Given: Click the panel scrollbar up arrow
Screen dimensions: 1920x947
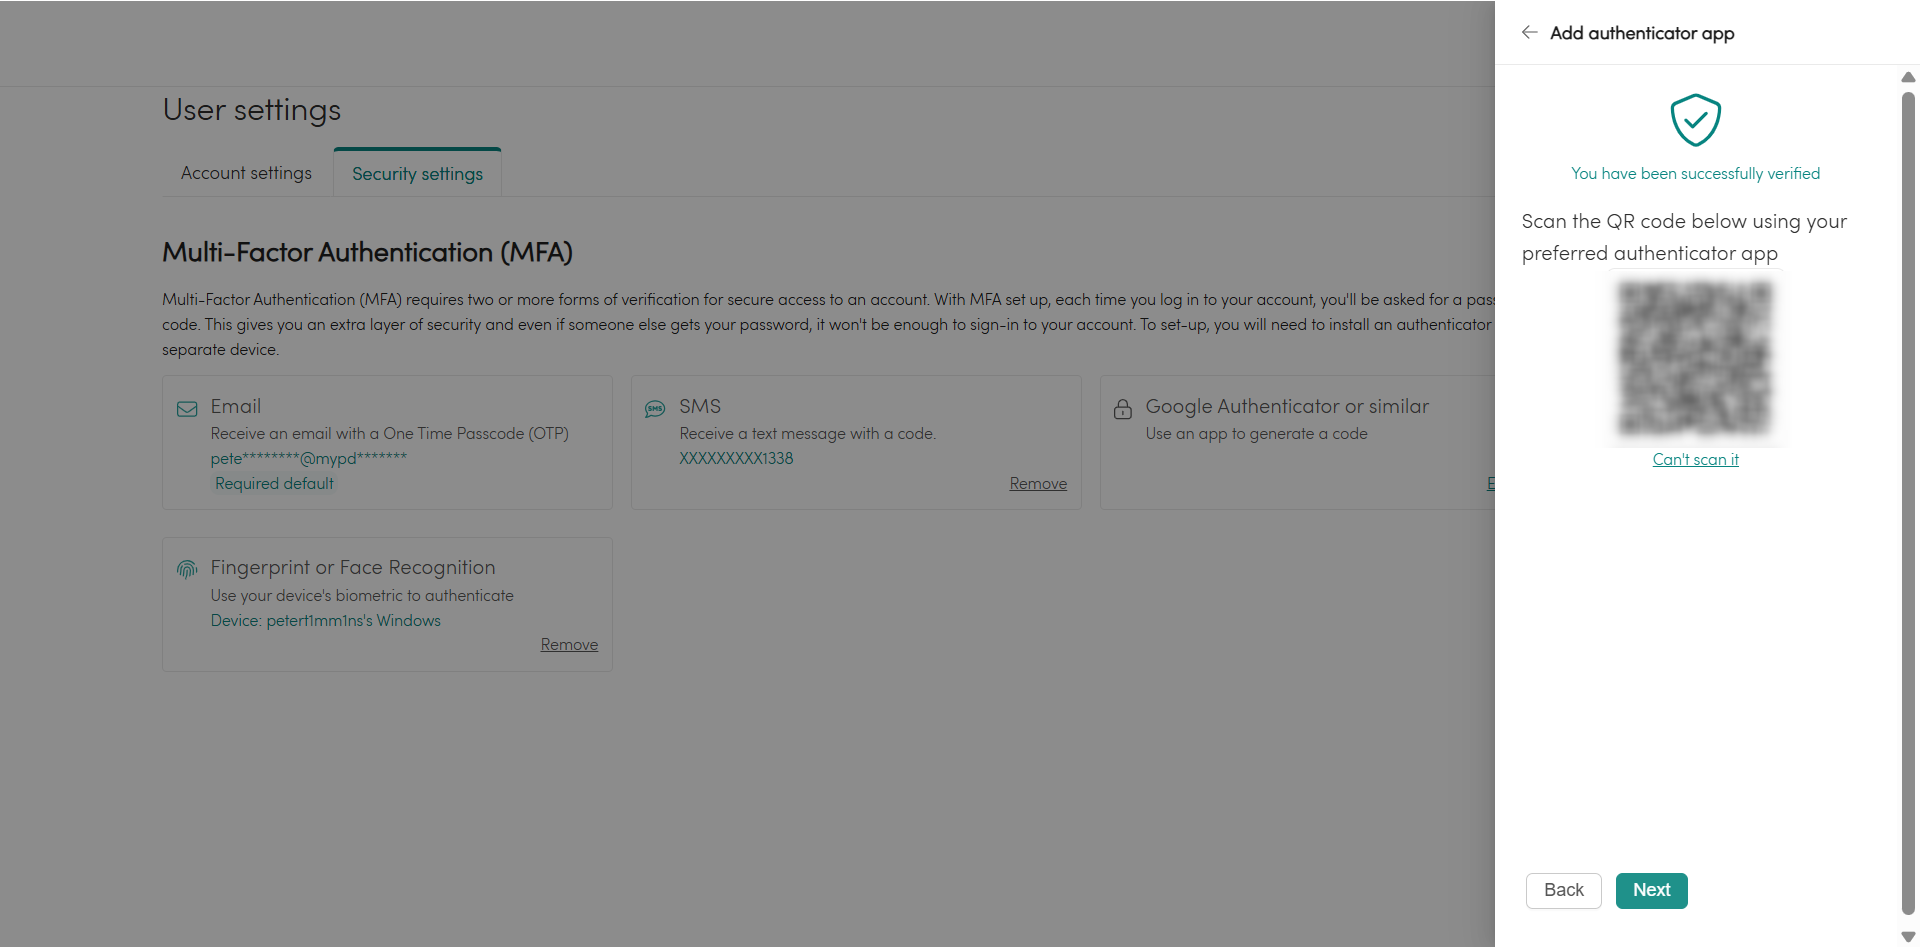Looking at the screenshot, I should pos(1908,77).
